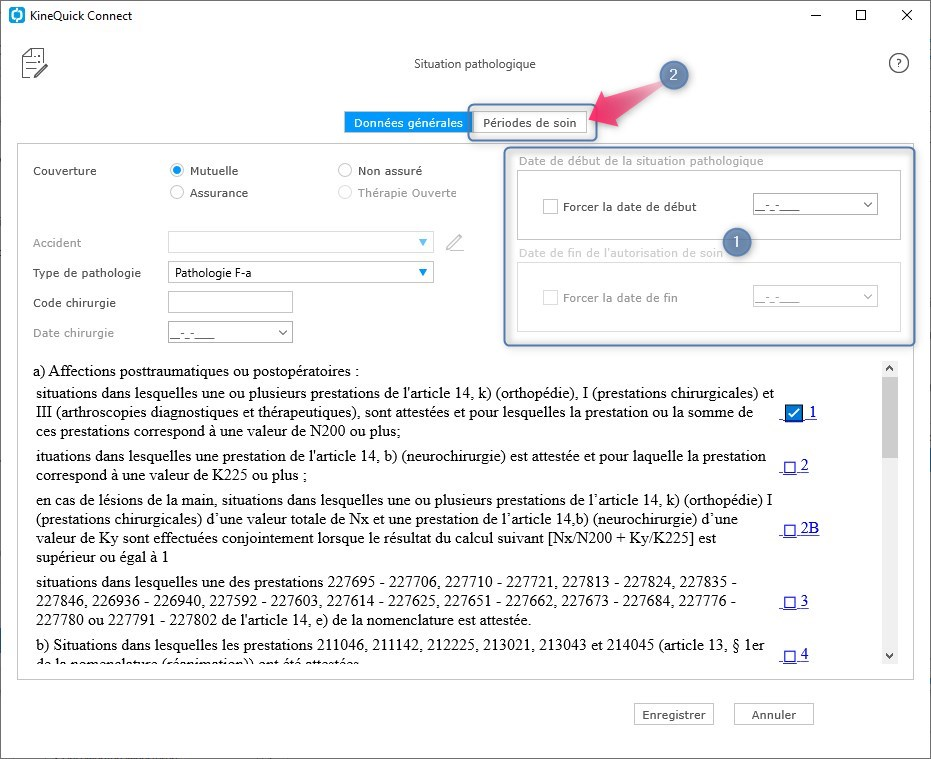
Task: Enable Forcer la date de début checkbox
Action: (550, 207)
